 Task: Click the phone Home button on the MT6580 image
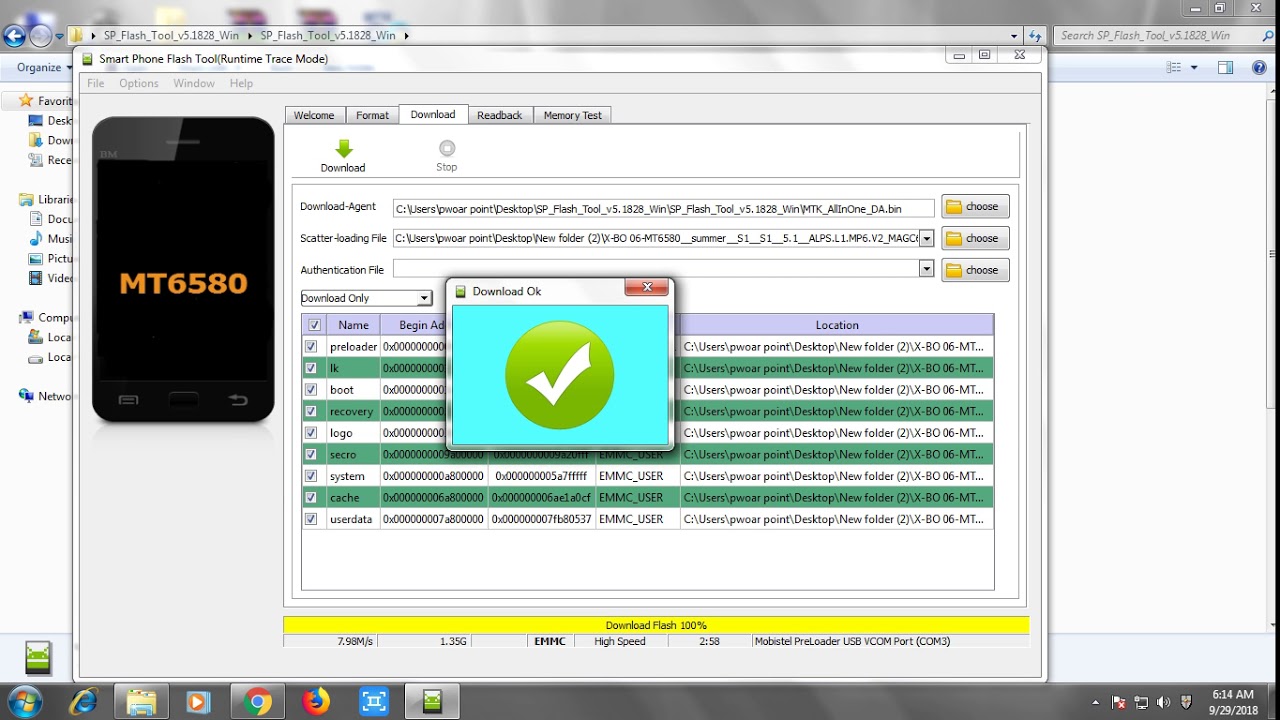pos(183,400)
